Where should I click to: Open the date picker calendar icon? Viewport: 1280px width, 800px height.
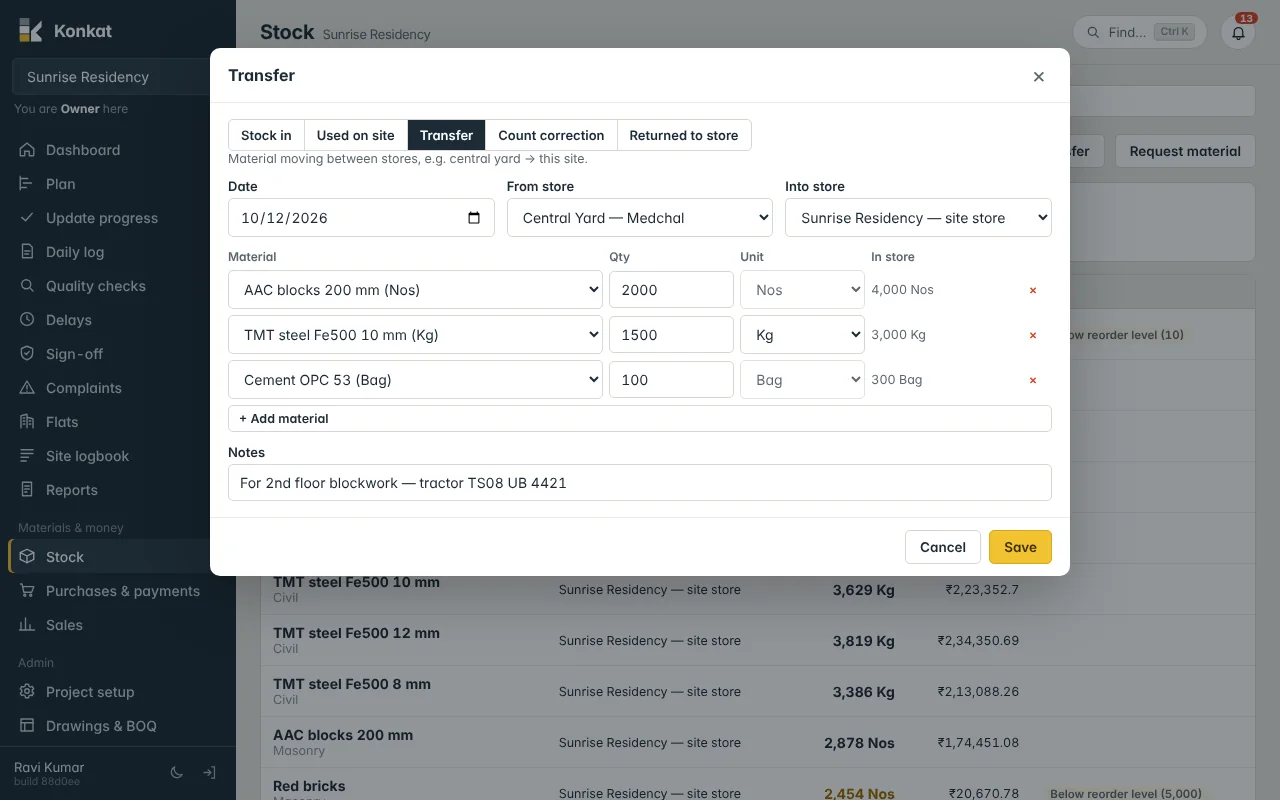[x=474, y=218]
